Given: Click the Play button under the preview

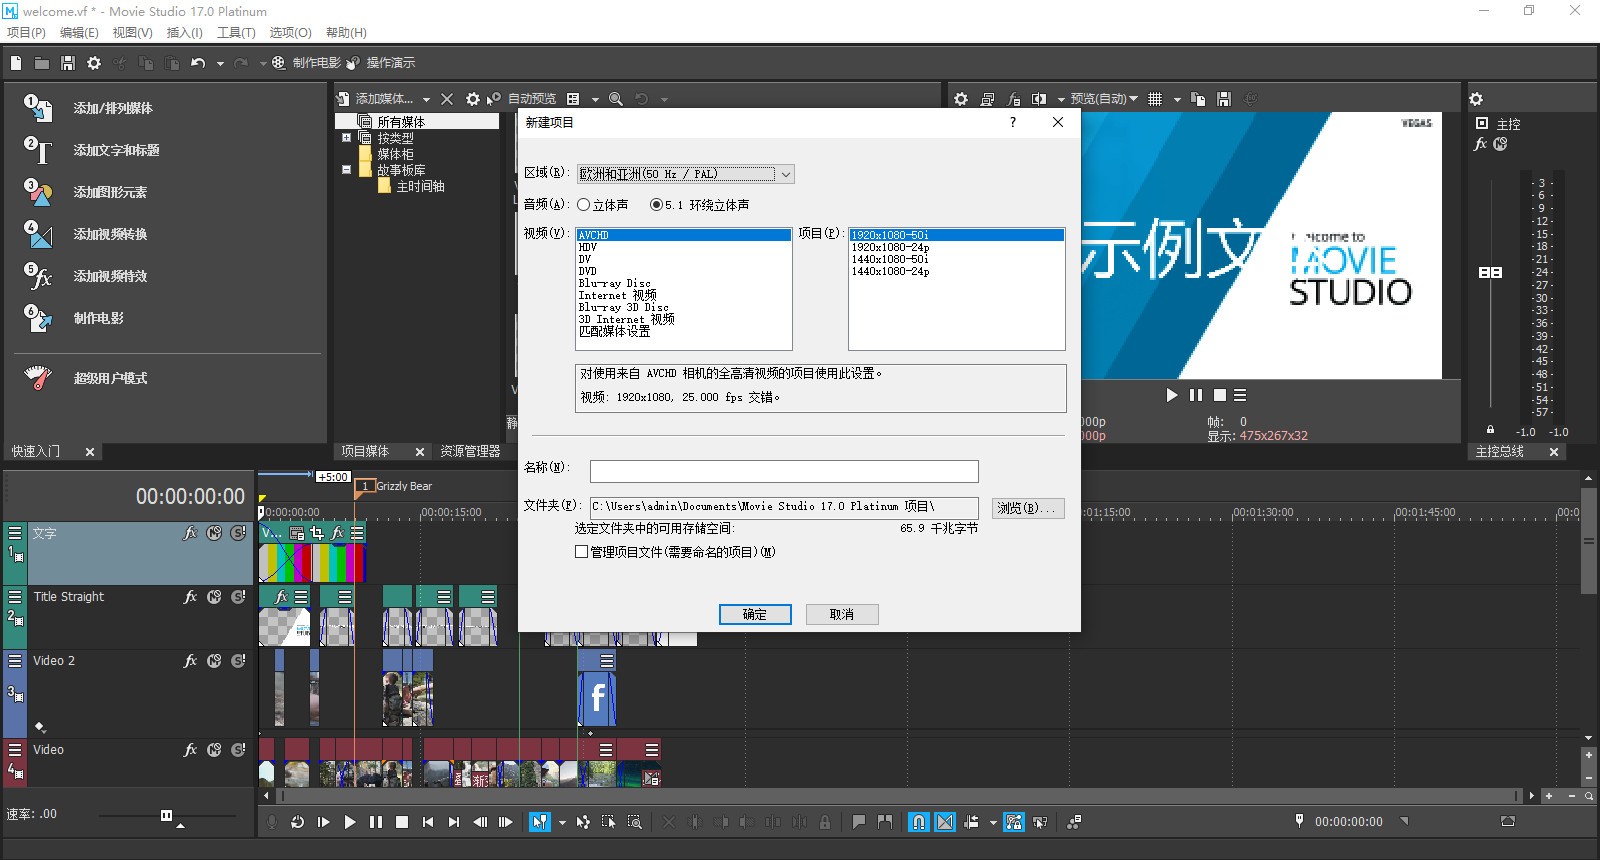Looking at the screenshot, I should [x=1171, y=395].
